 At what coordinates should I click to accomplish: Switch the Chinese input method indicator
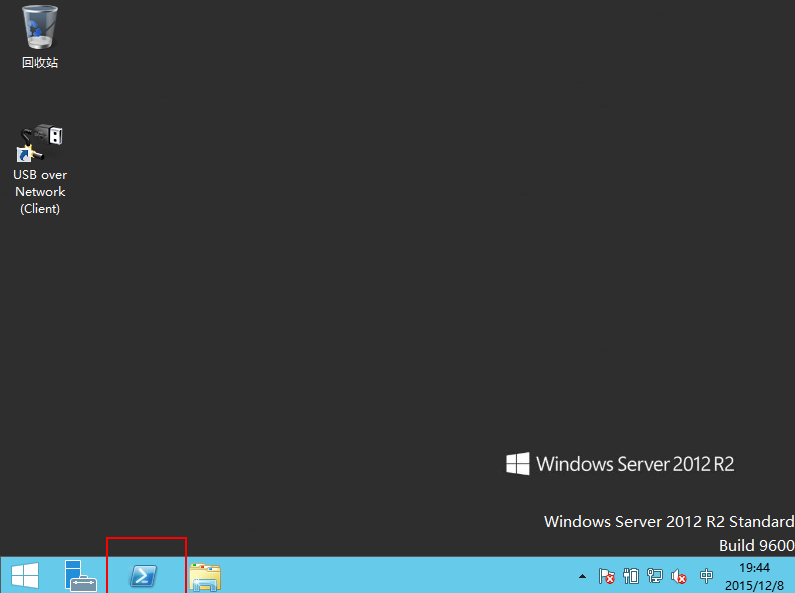point(706,576)
